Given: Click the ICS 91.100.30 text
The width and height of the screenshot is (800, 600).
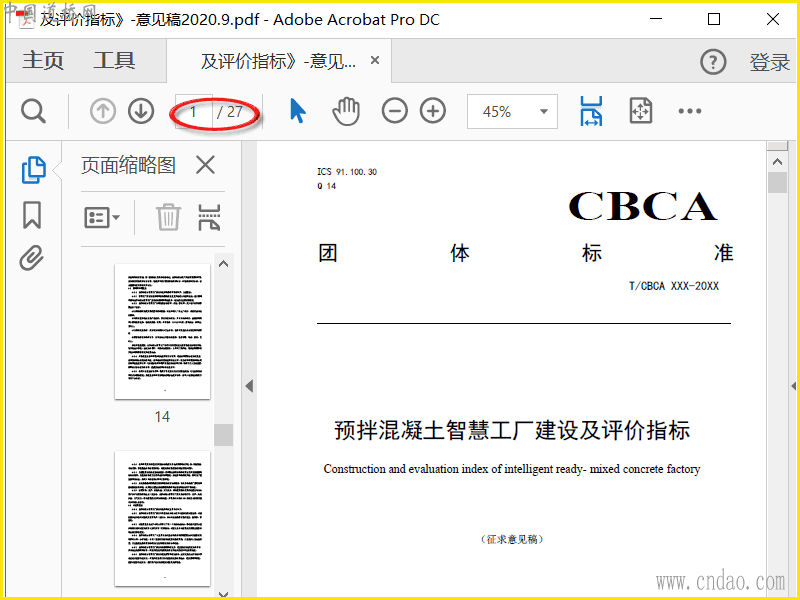Looking at the screenshot, I should pos(347,172).
